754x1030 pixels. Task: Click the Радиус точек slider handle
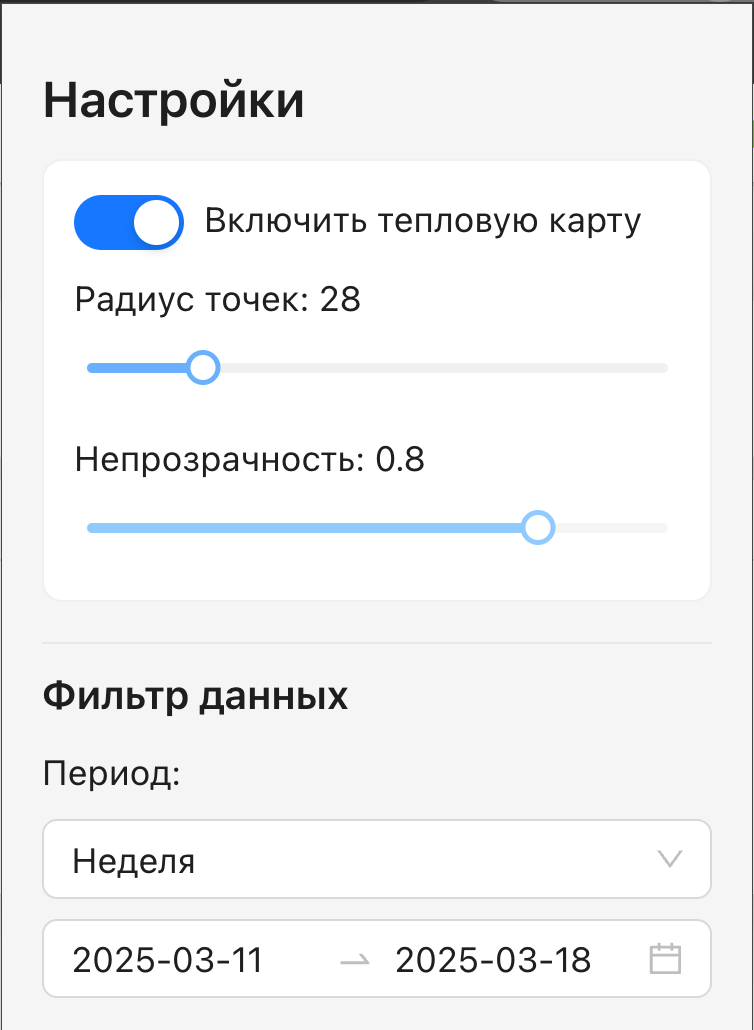tap(203, 368)
